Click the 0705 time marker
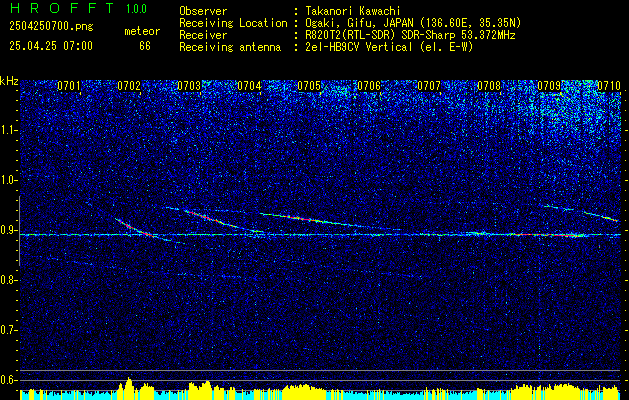This screenshot has width=629, height=400. coord(309,86)
